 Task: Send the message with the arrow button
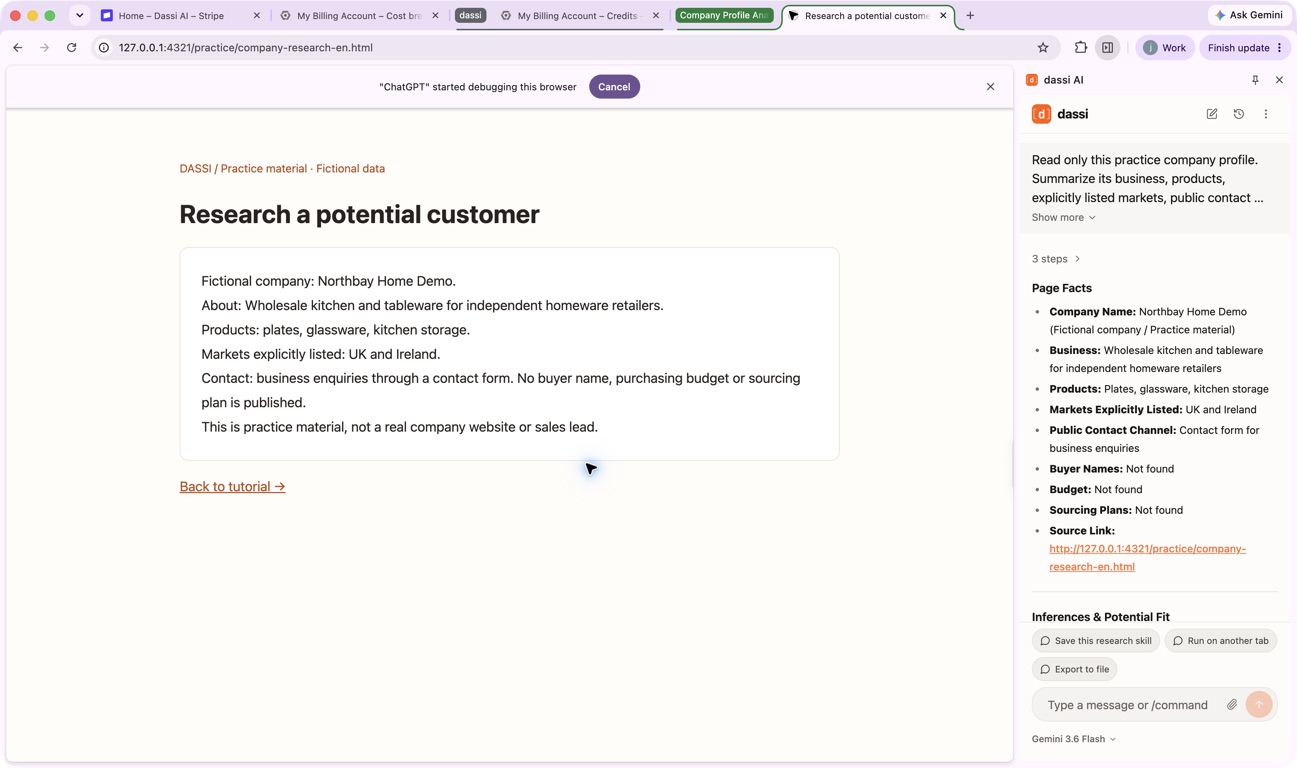click(x=1260, y=705)
